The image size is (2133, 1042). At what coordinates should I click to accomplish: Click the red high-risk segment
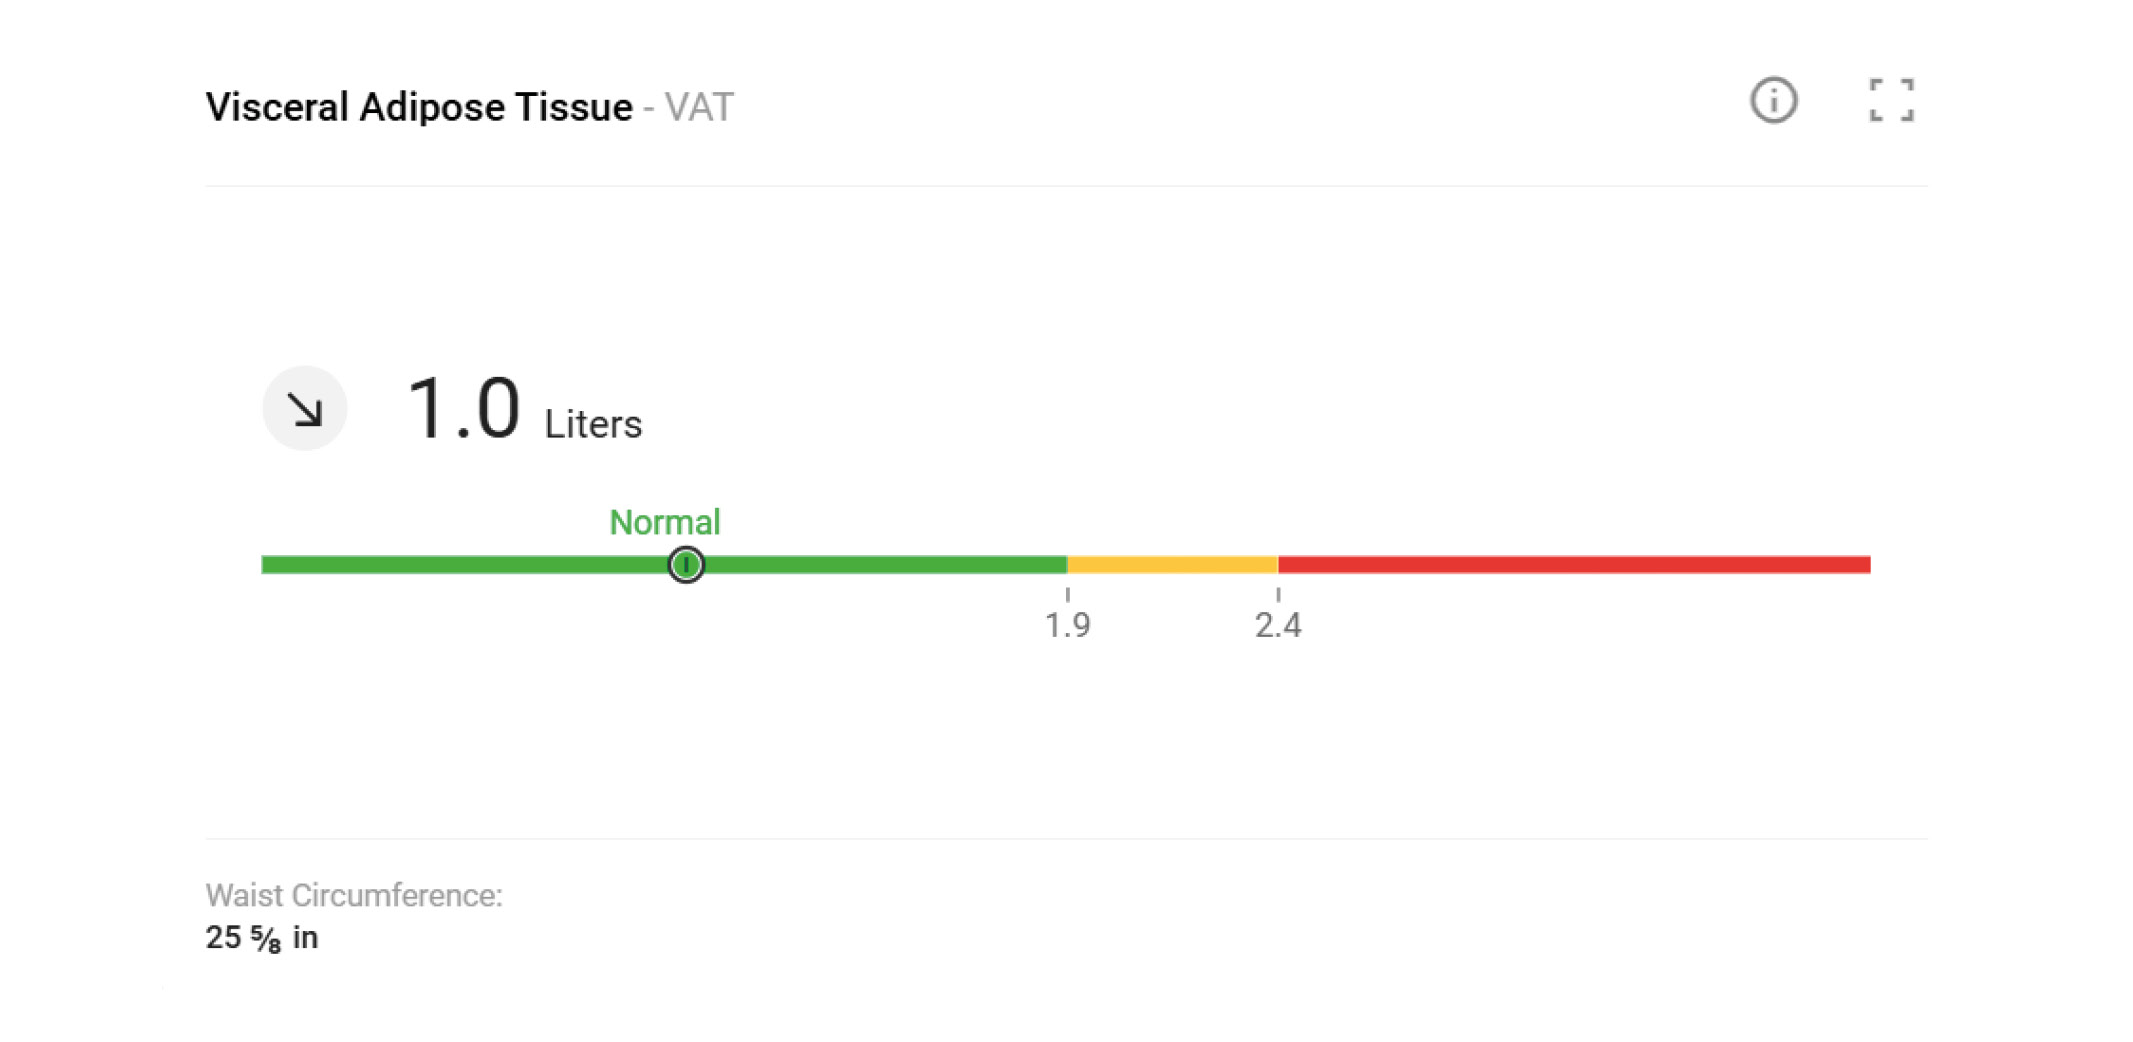coord(1574,565)
